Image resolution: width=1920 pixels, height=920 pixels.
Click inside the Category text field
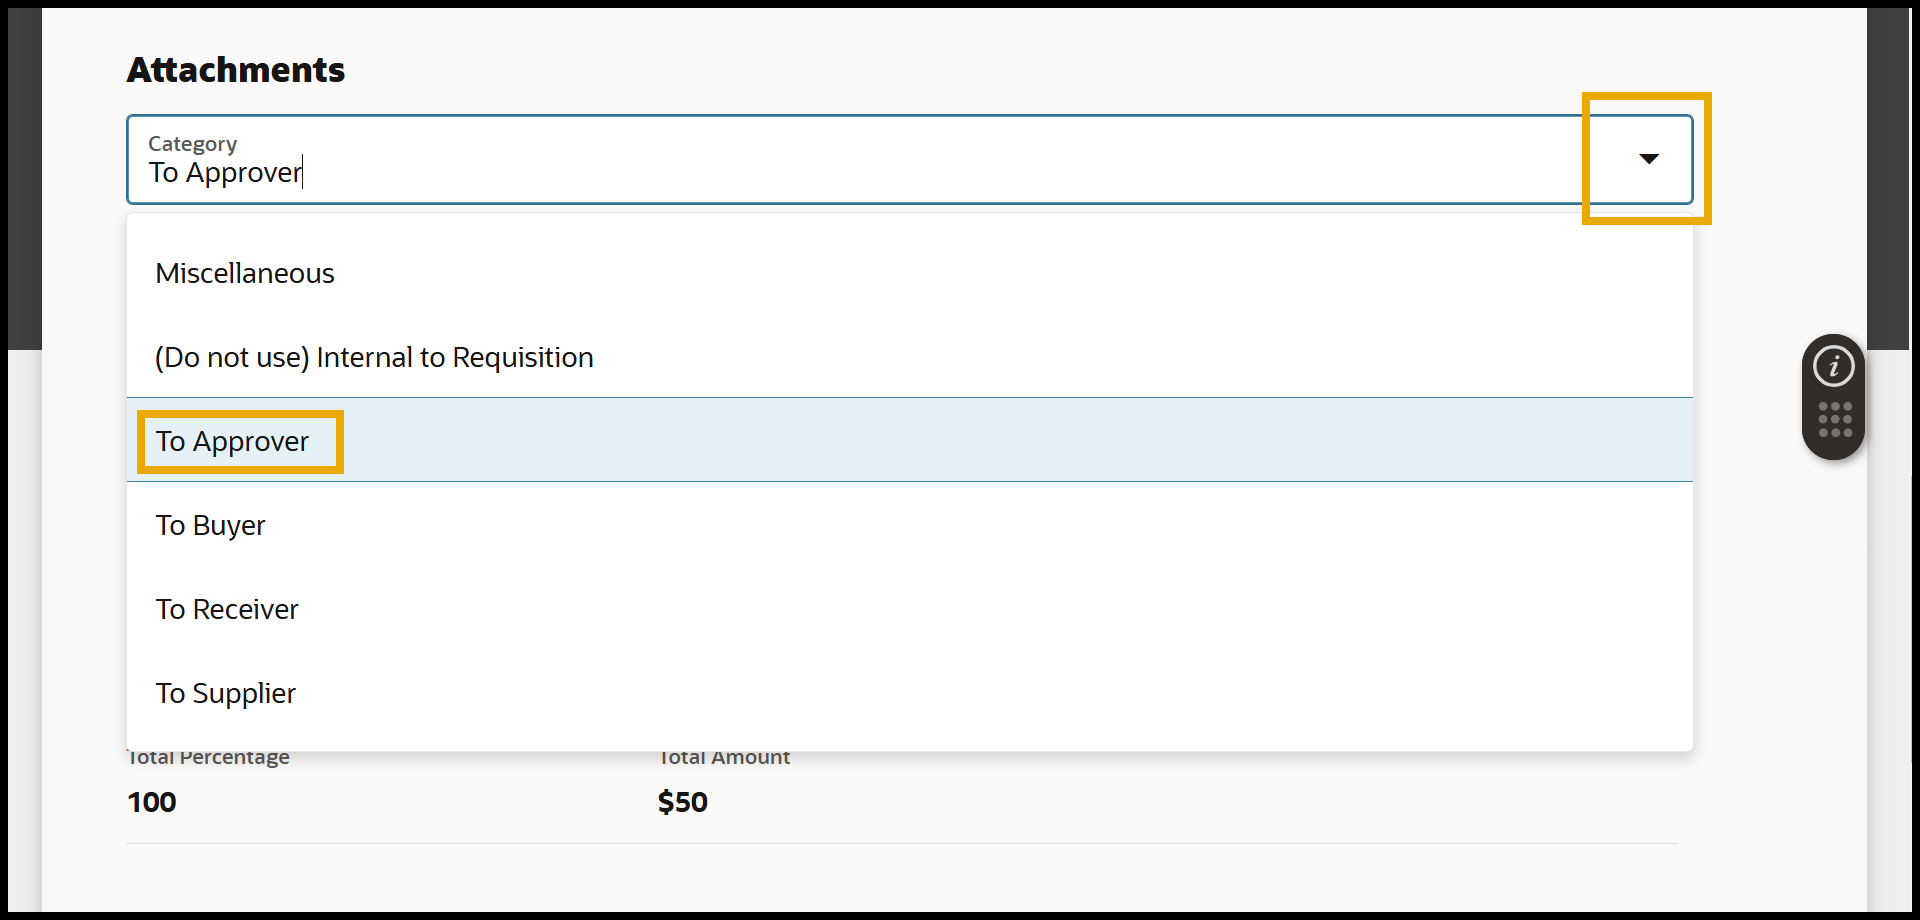tap(800, 172)
